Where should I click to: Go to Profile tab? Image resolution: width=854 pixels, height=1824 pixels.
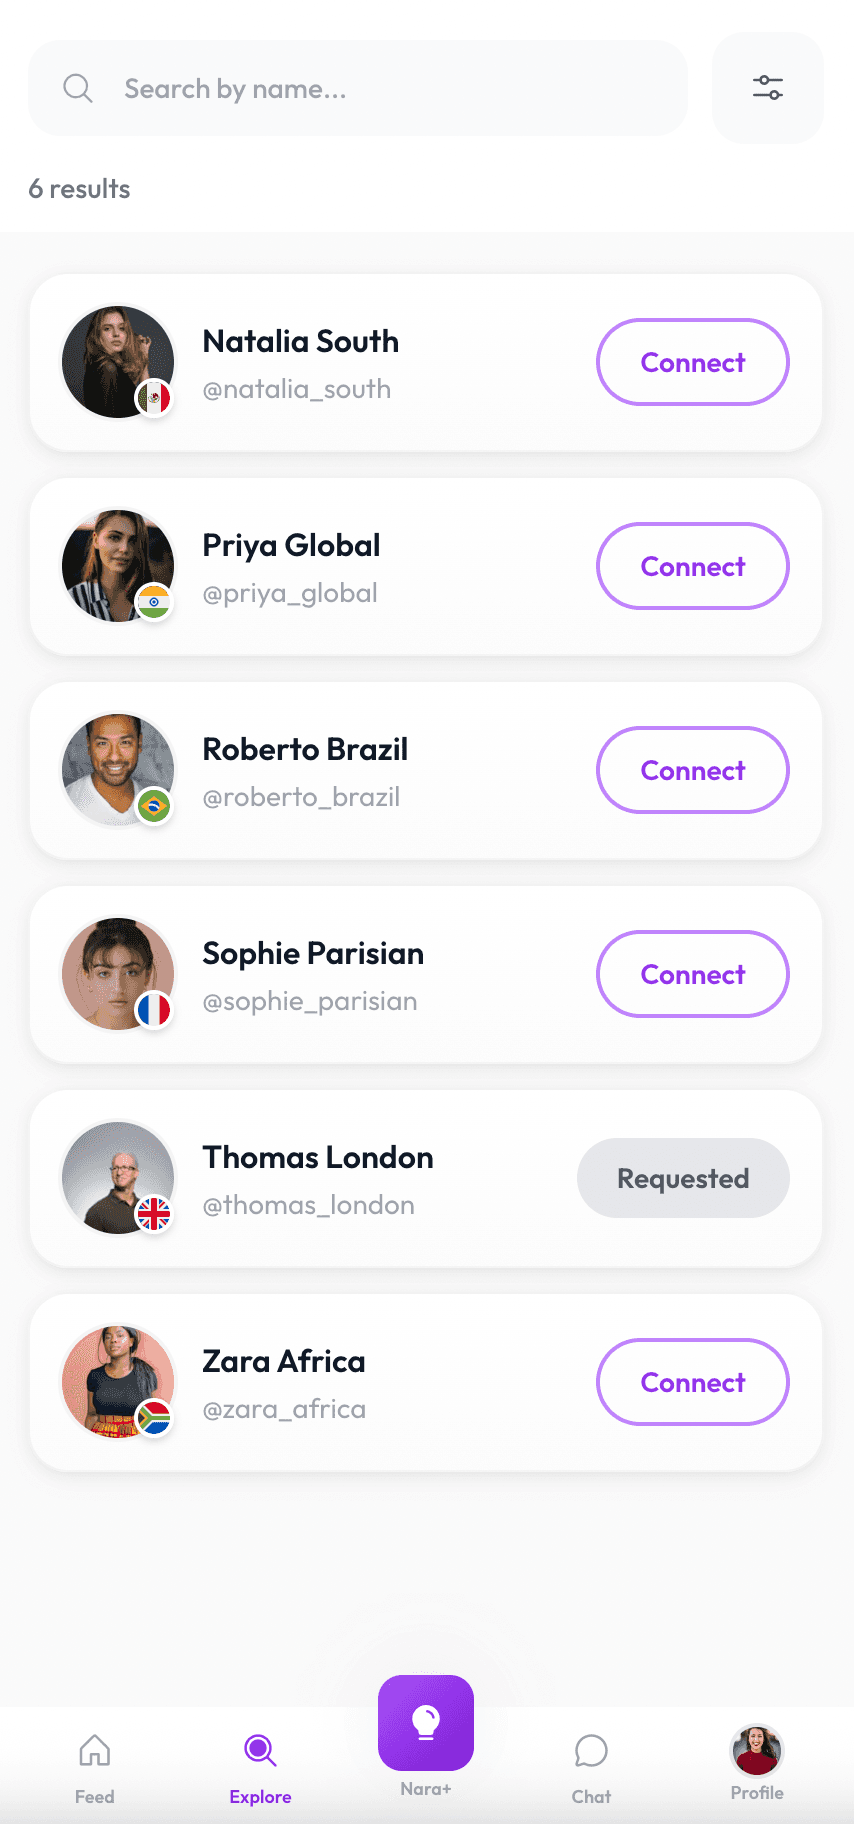tap(757, 1752)
